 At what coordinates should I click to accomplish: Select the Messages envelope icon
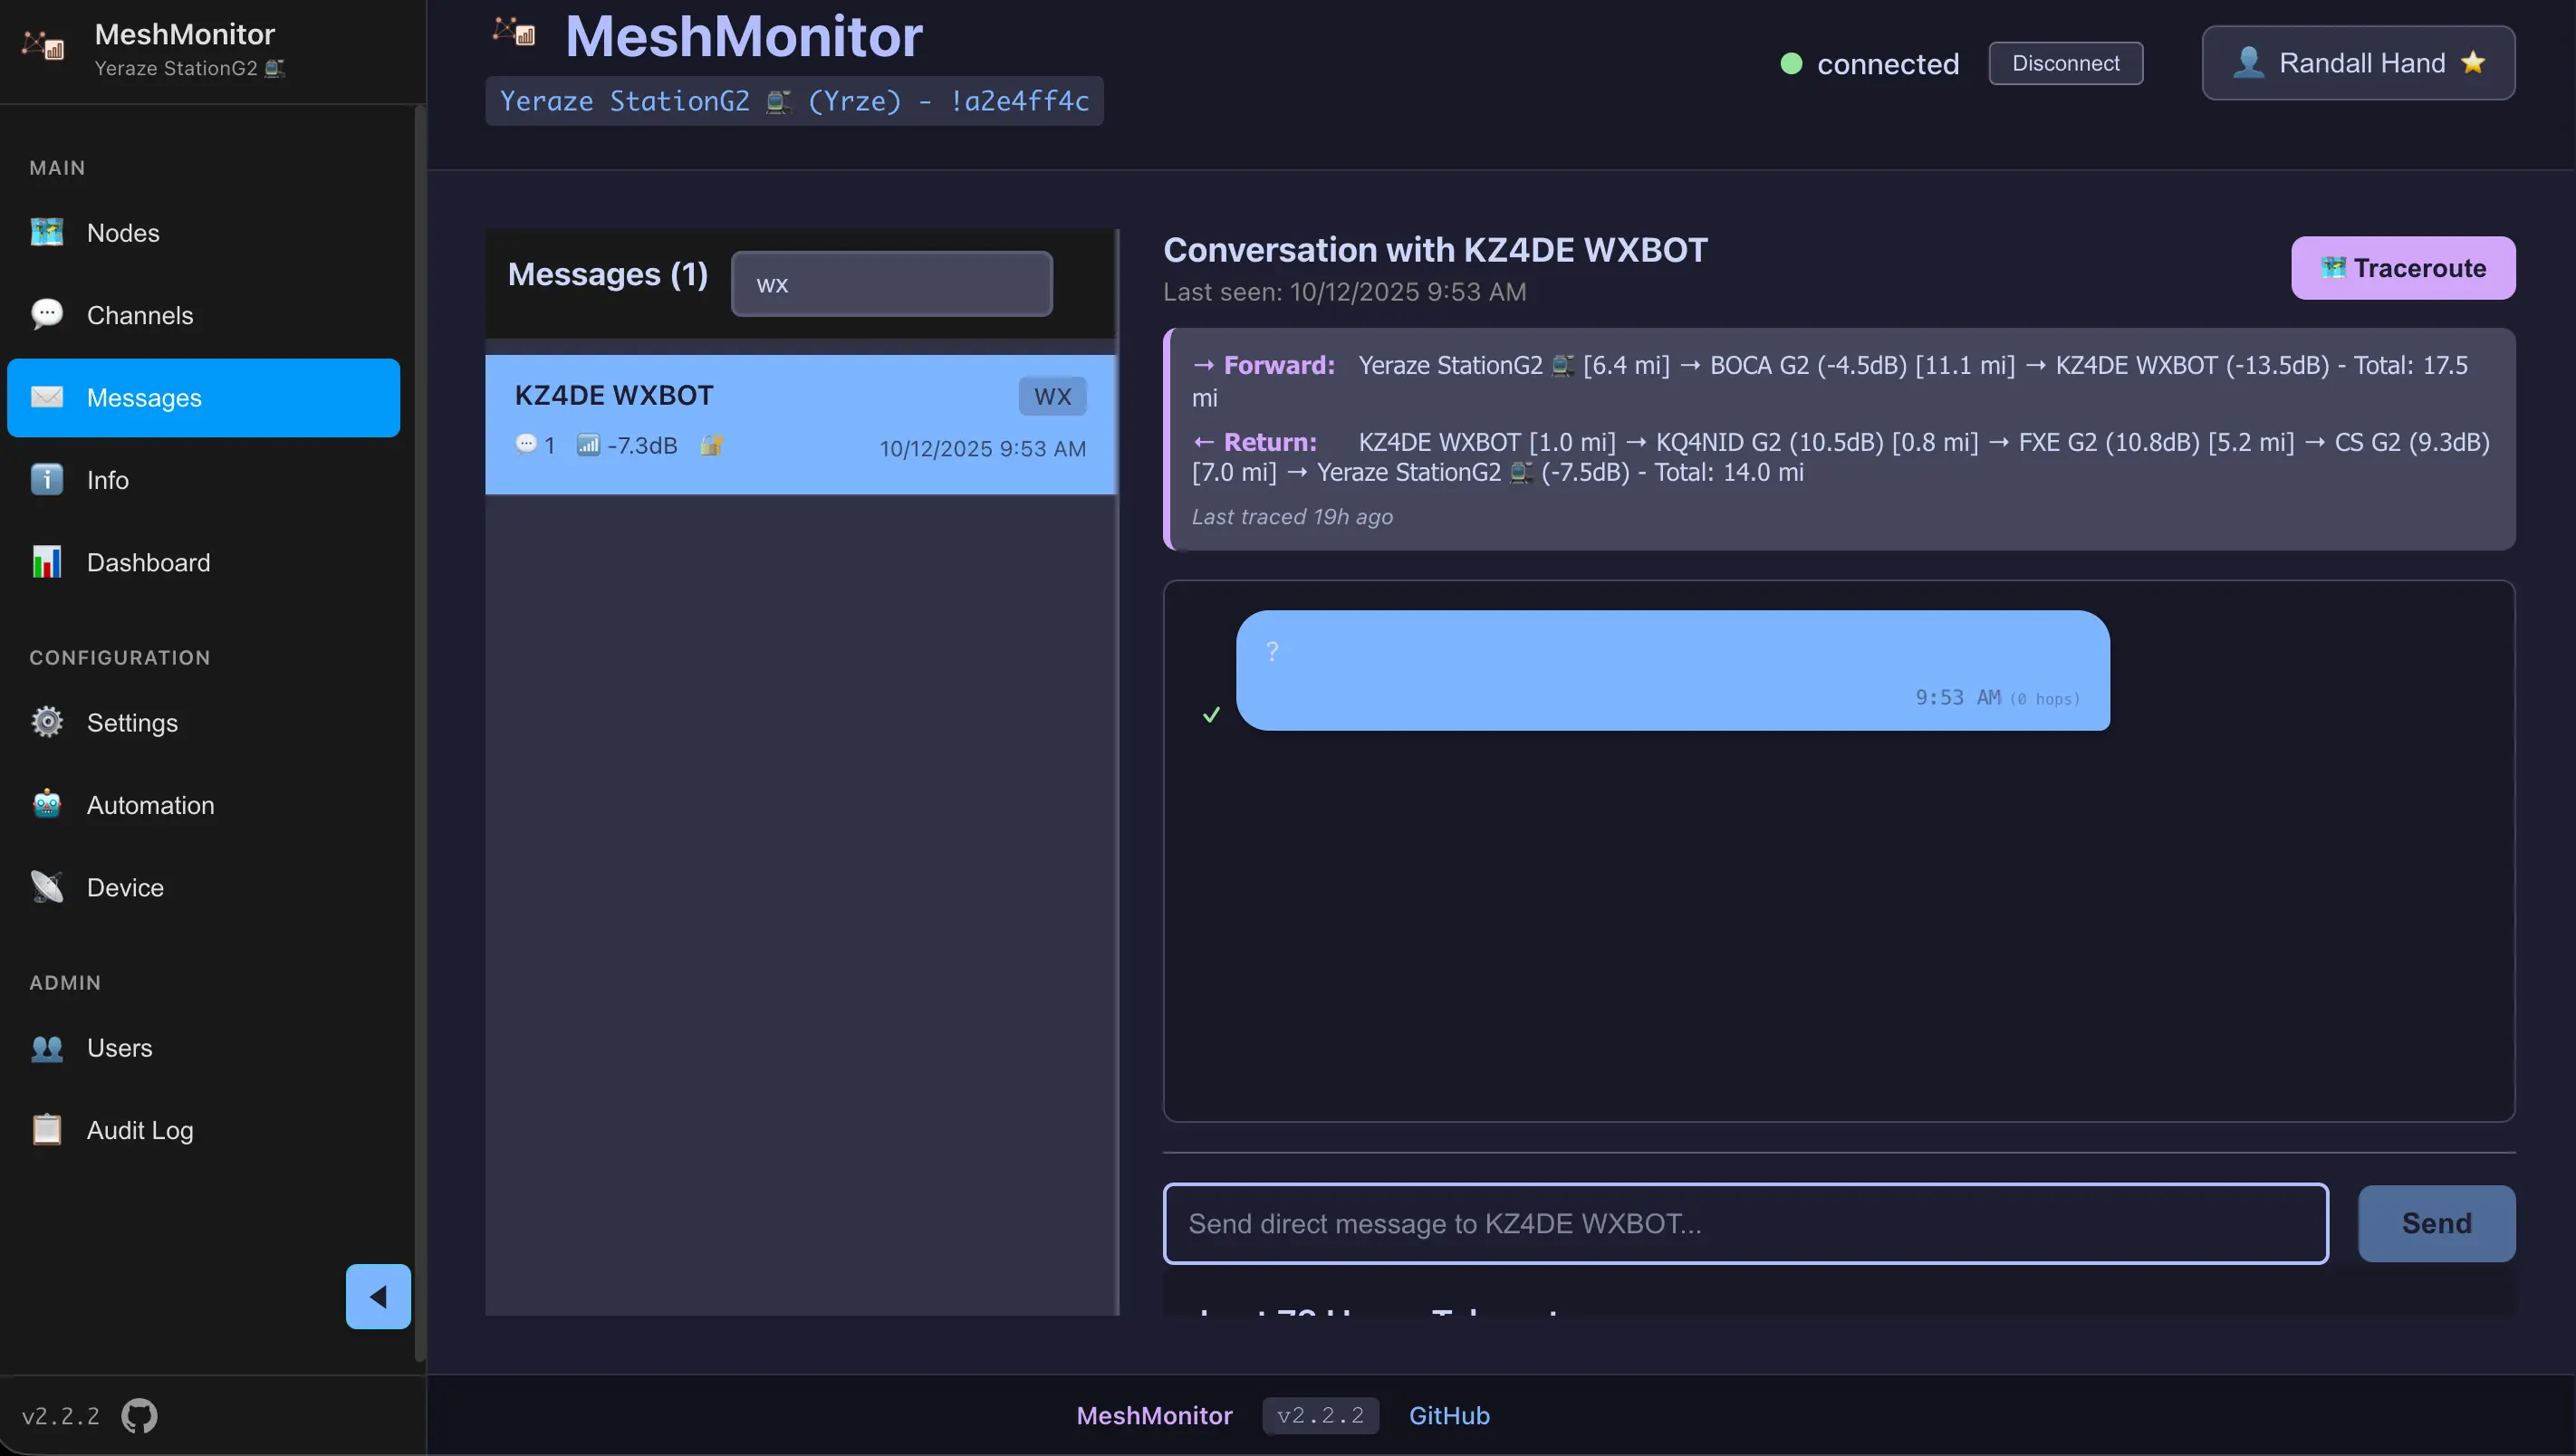(x=46, y=397)
